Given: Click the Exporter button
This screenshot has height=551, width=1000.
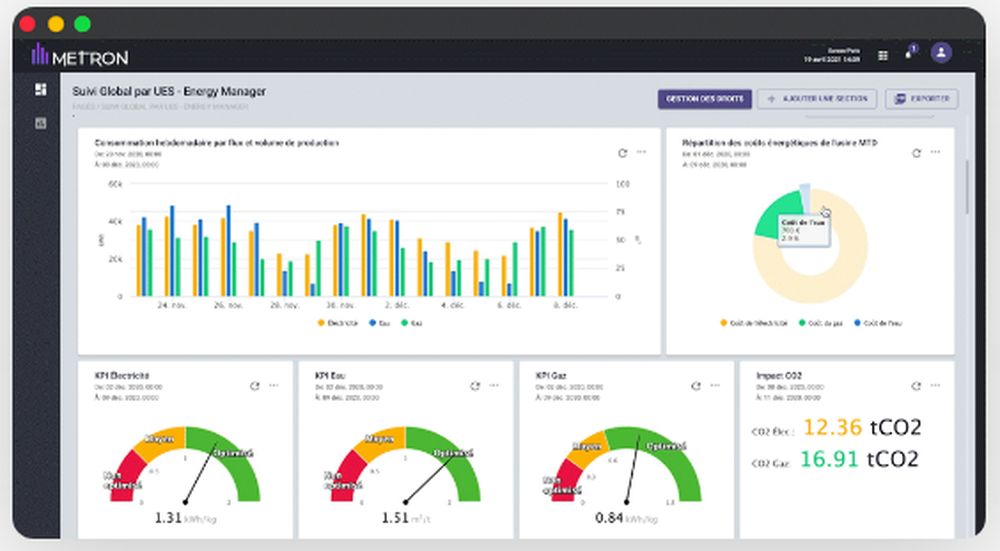Looking at the screenshot, I should point(922,99).
